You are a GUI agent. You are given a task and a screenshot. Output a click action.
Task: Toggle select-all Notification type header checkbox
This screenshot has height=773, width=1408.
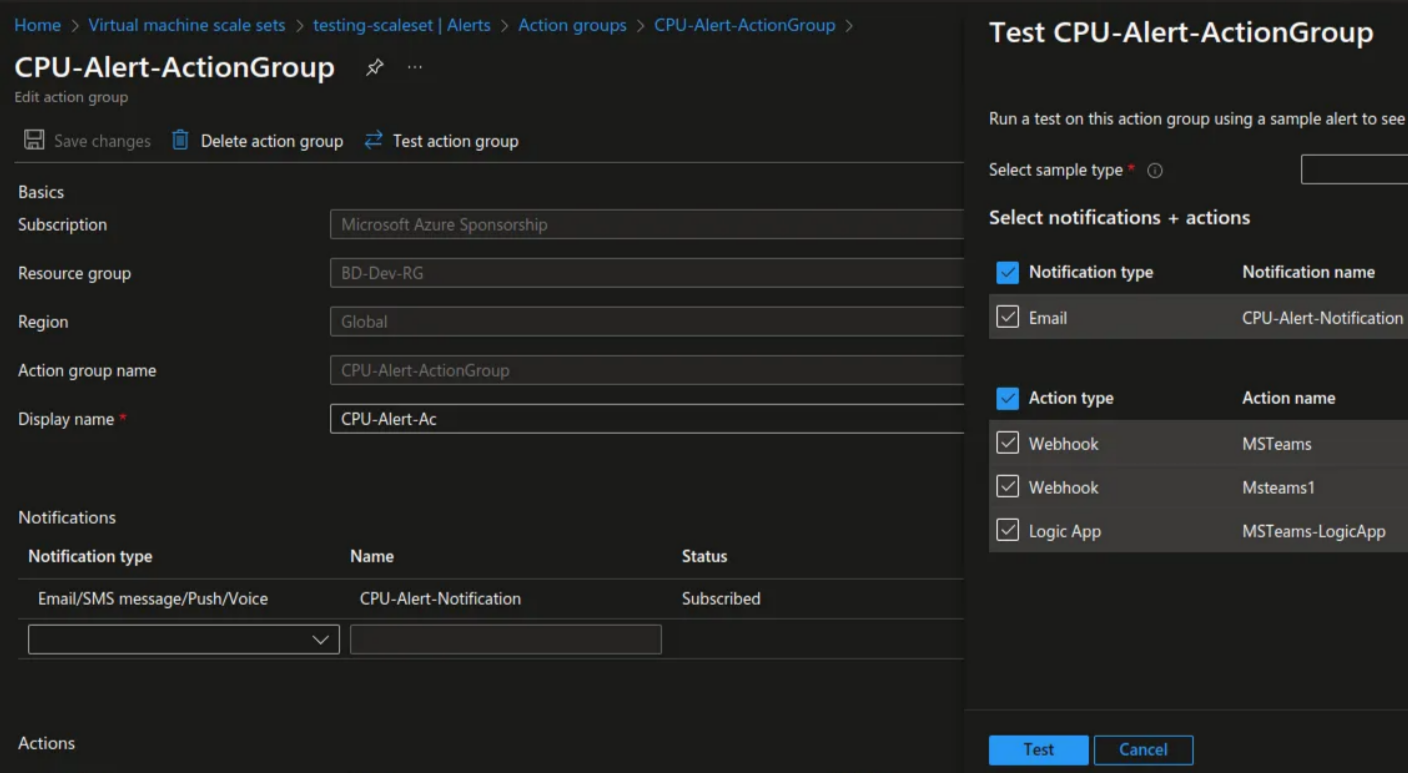pos(1008,272)
